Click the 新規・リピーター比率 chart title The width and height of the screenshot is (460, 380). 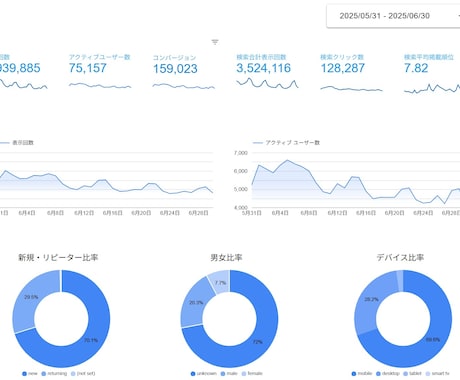pos(58,257)
